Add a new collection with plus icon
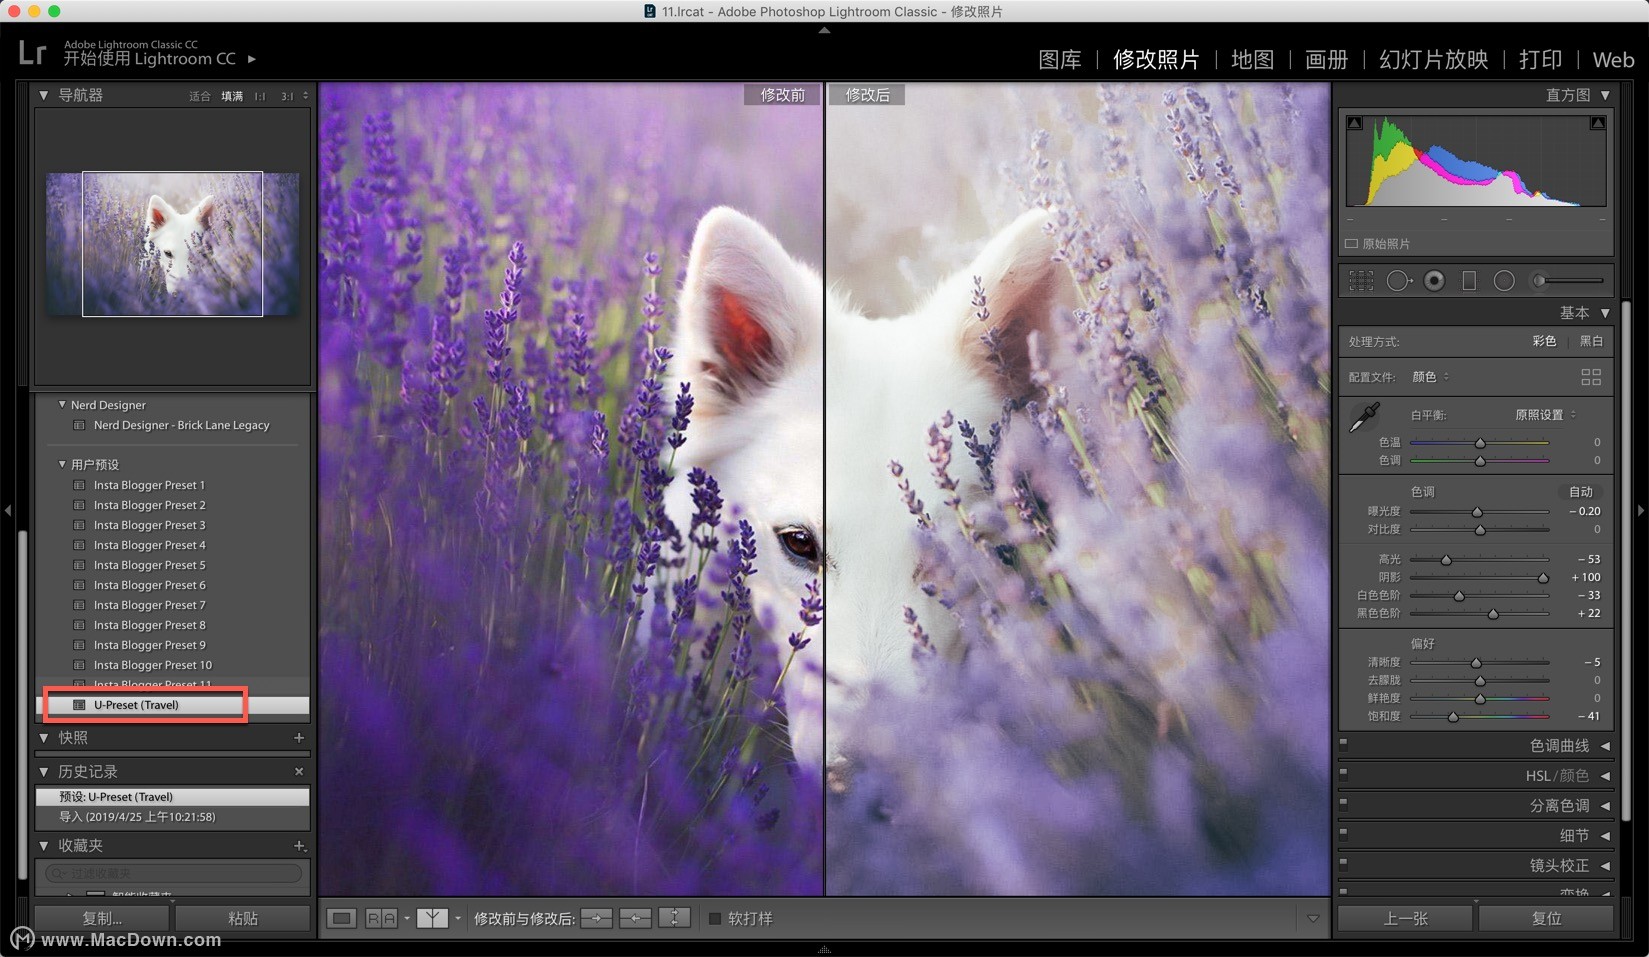The height and width of the screenshot is (957, 1649). (299, 846)
